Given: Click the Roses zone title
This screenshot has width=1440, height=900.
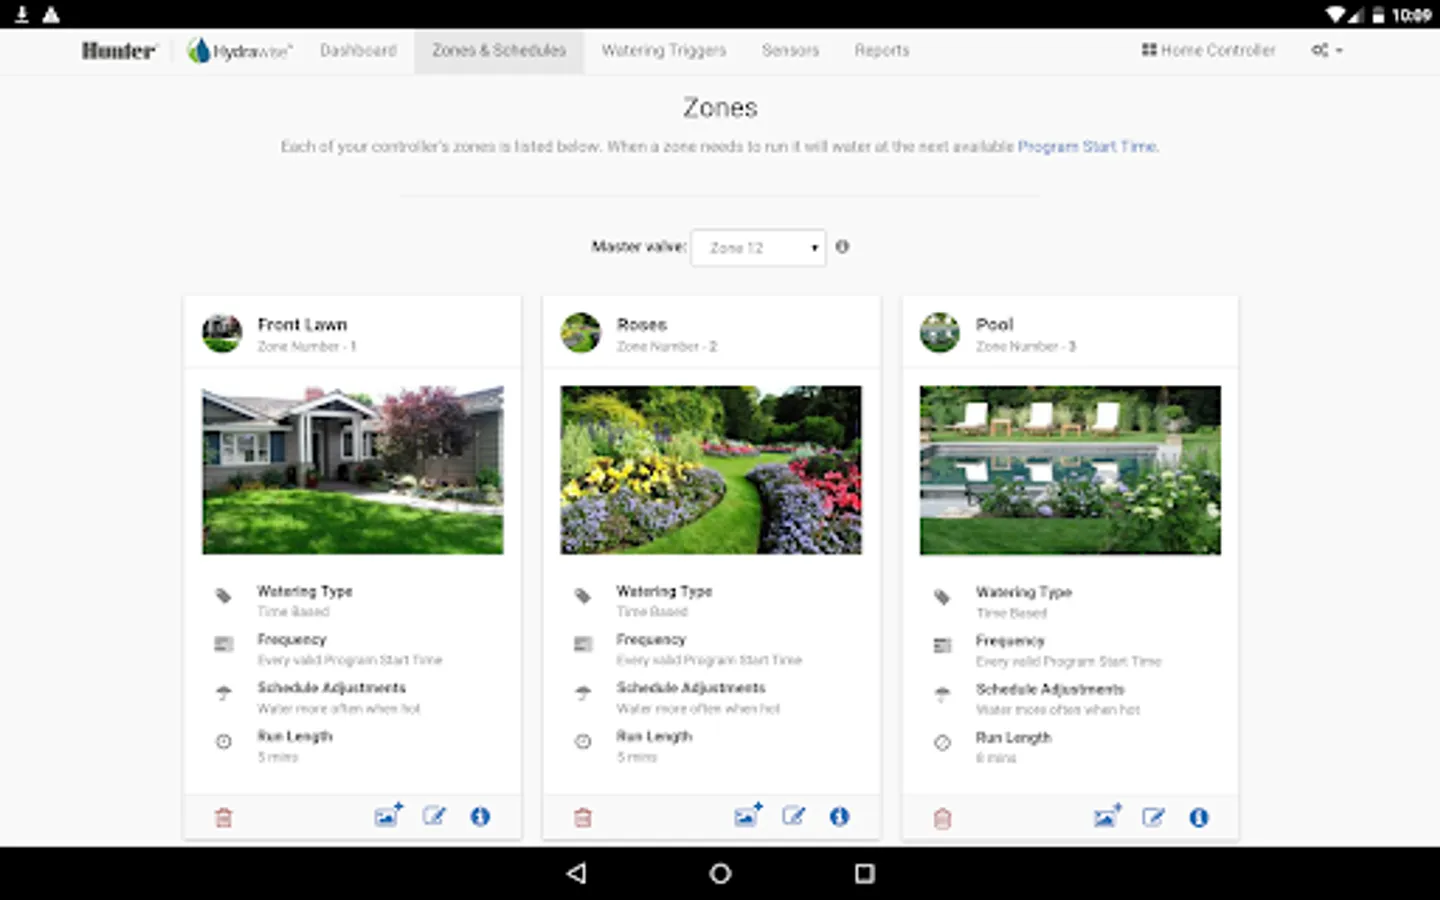Looking at the screenshot, I should tap(642, 325).
